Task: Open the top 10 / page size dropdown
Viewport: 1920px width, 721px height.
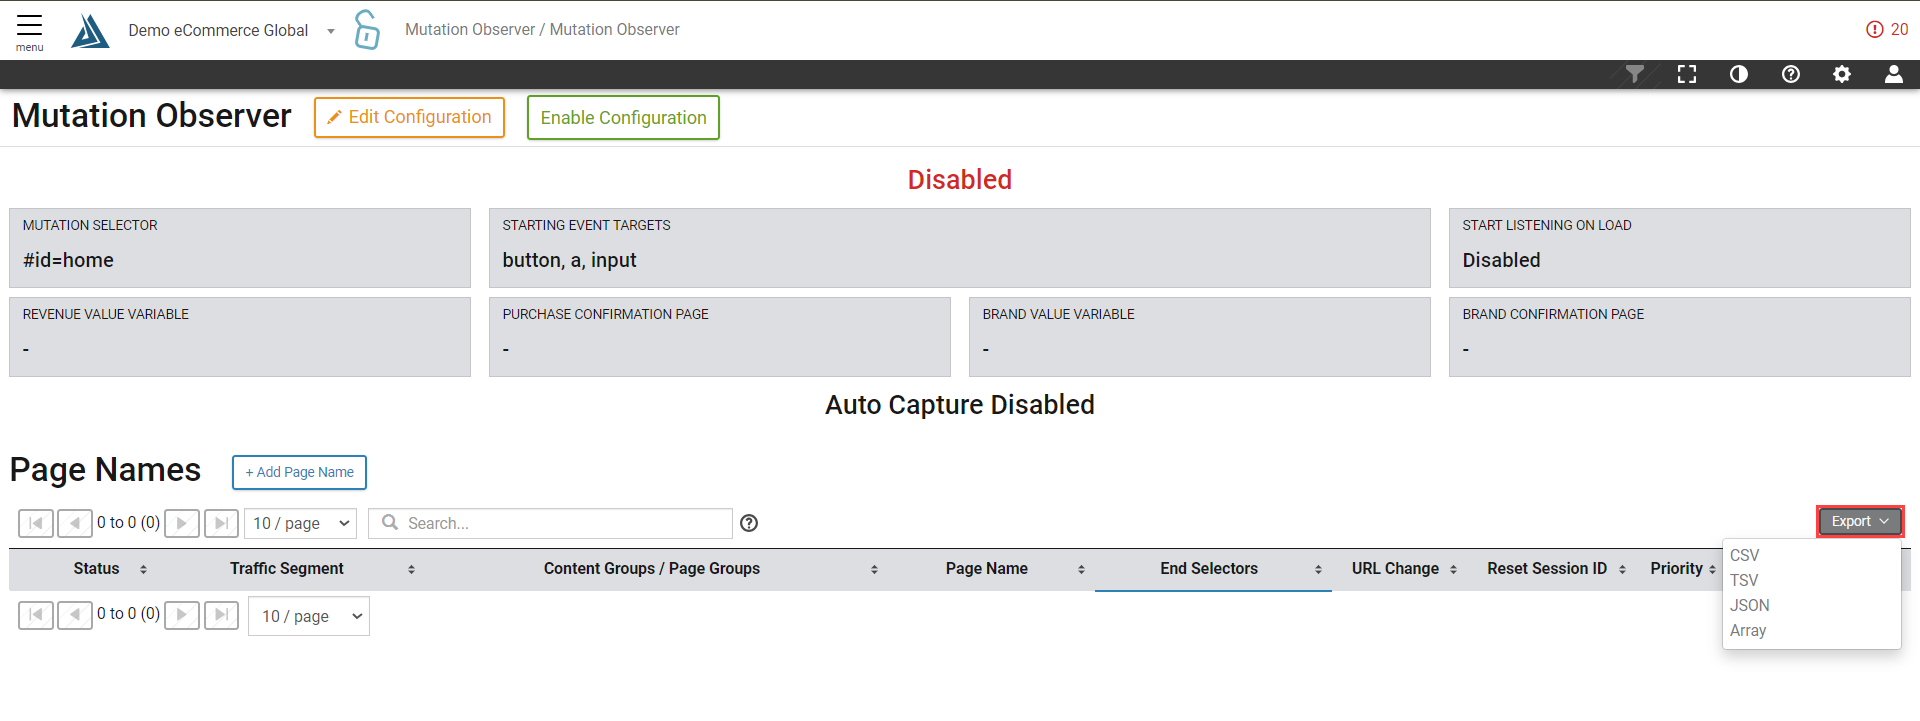Action: [x=301, y=523]
